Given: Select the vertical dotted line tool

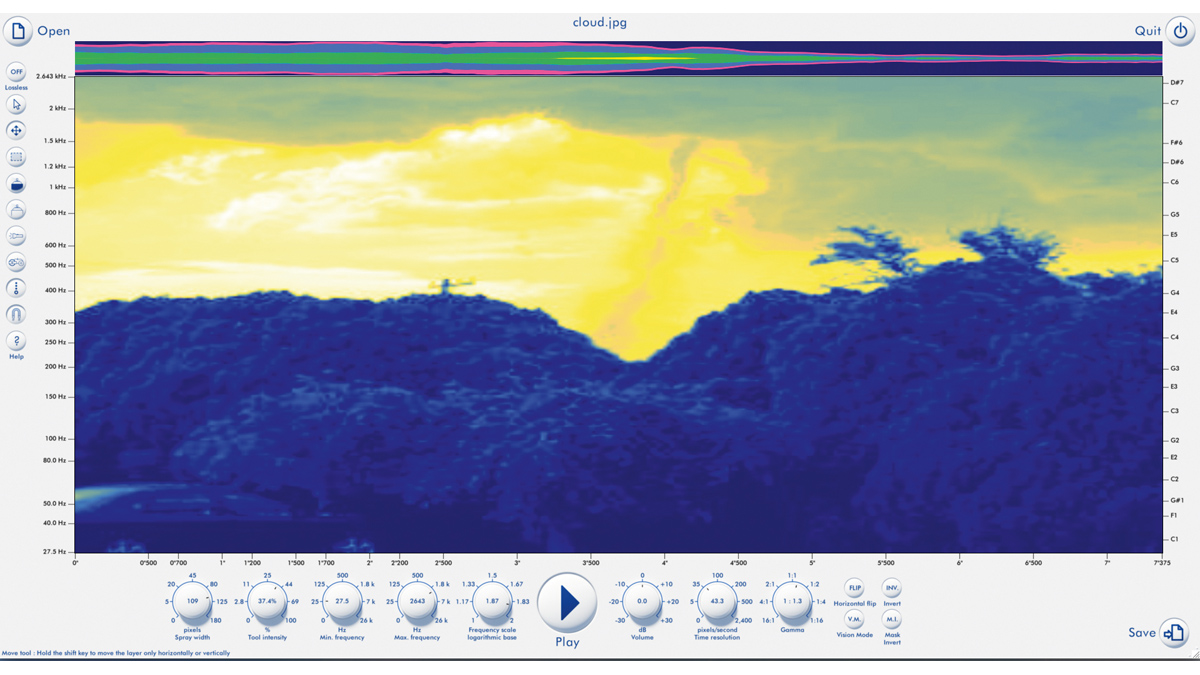Looking at the screenshot, I should (16, 288).
